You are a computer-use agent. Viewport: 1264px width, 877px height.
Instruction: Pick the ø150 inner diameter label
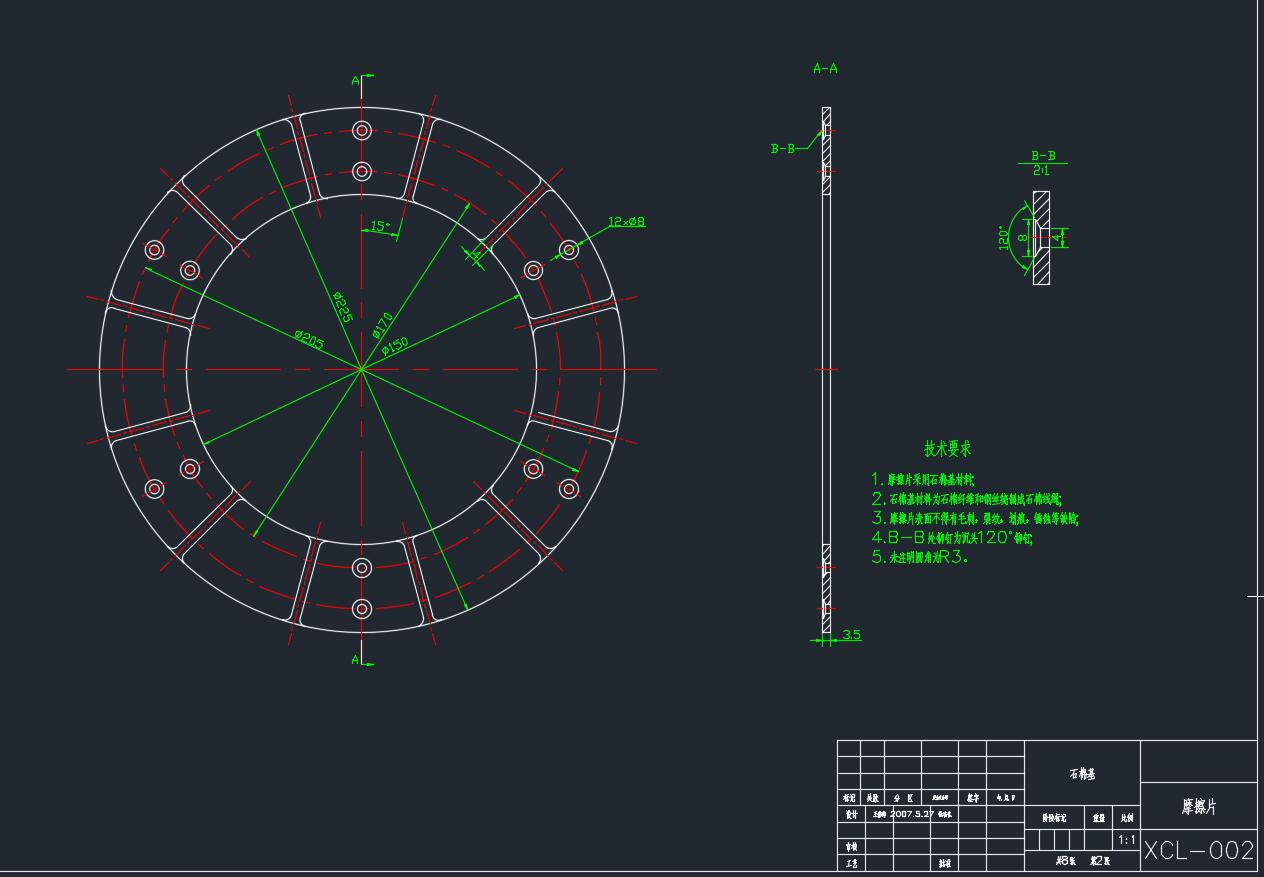[396, 343]
